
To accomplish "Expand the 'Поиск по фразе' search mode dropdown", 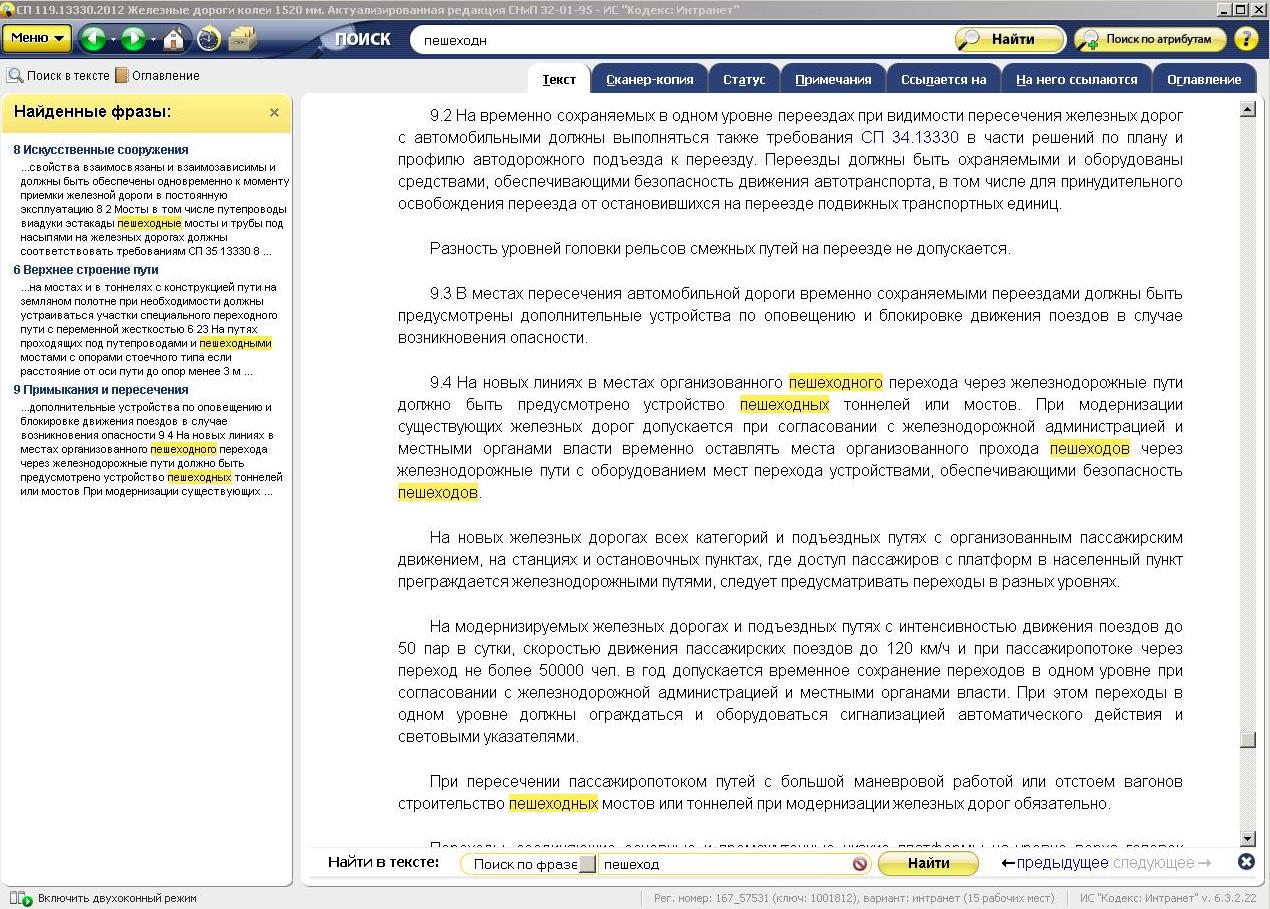I will coord(587,864).
